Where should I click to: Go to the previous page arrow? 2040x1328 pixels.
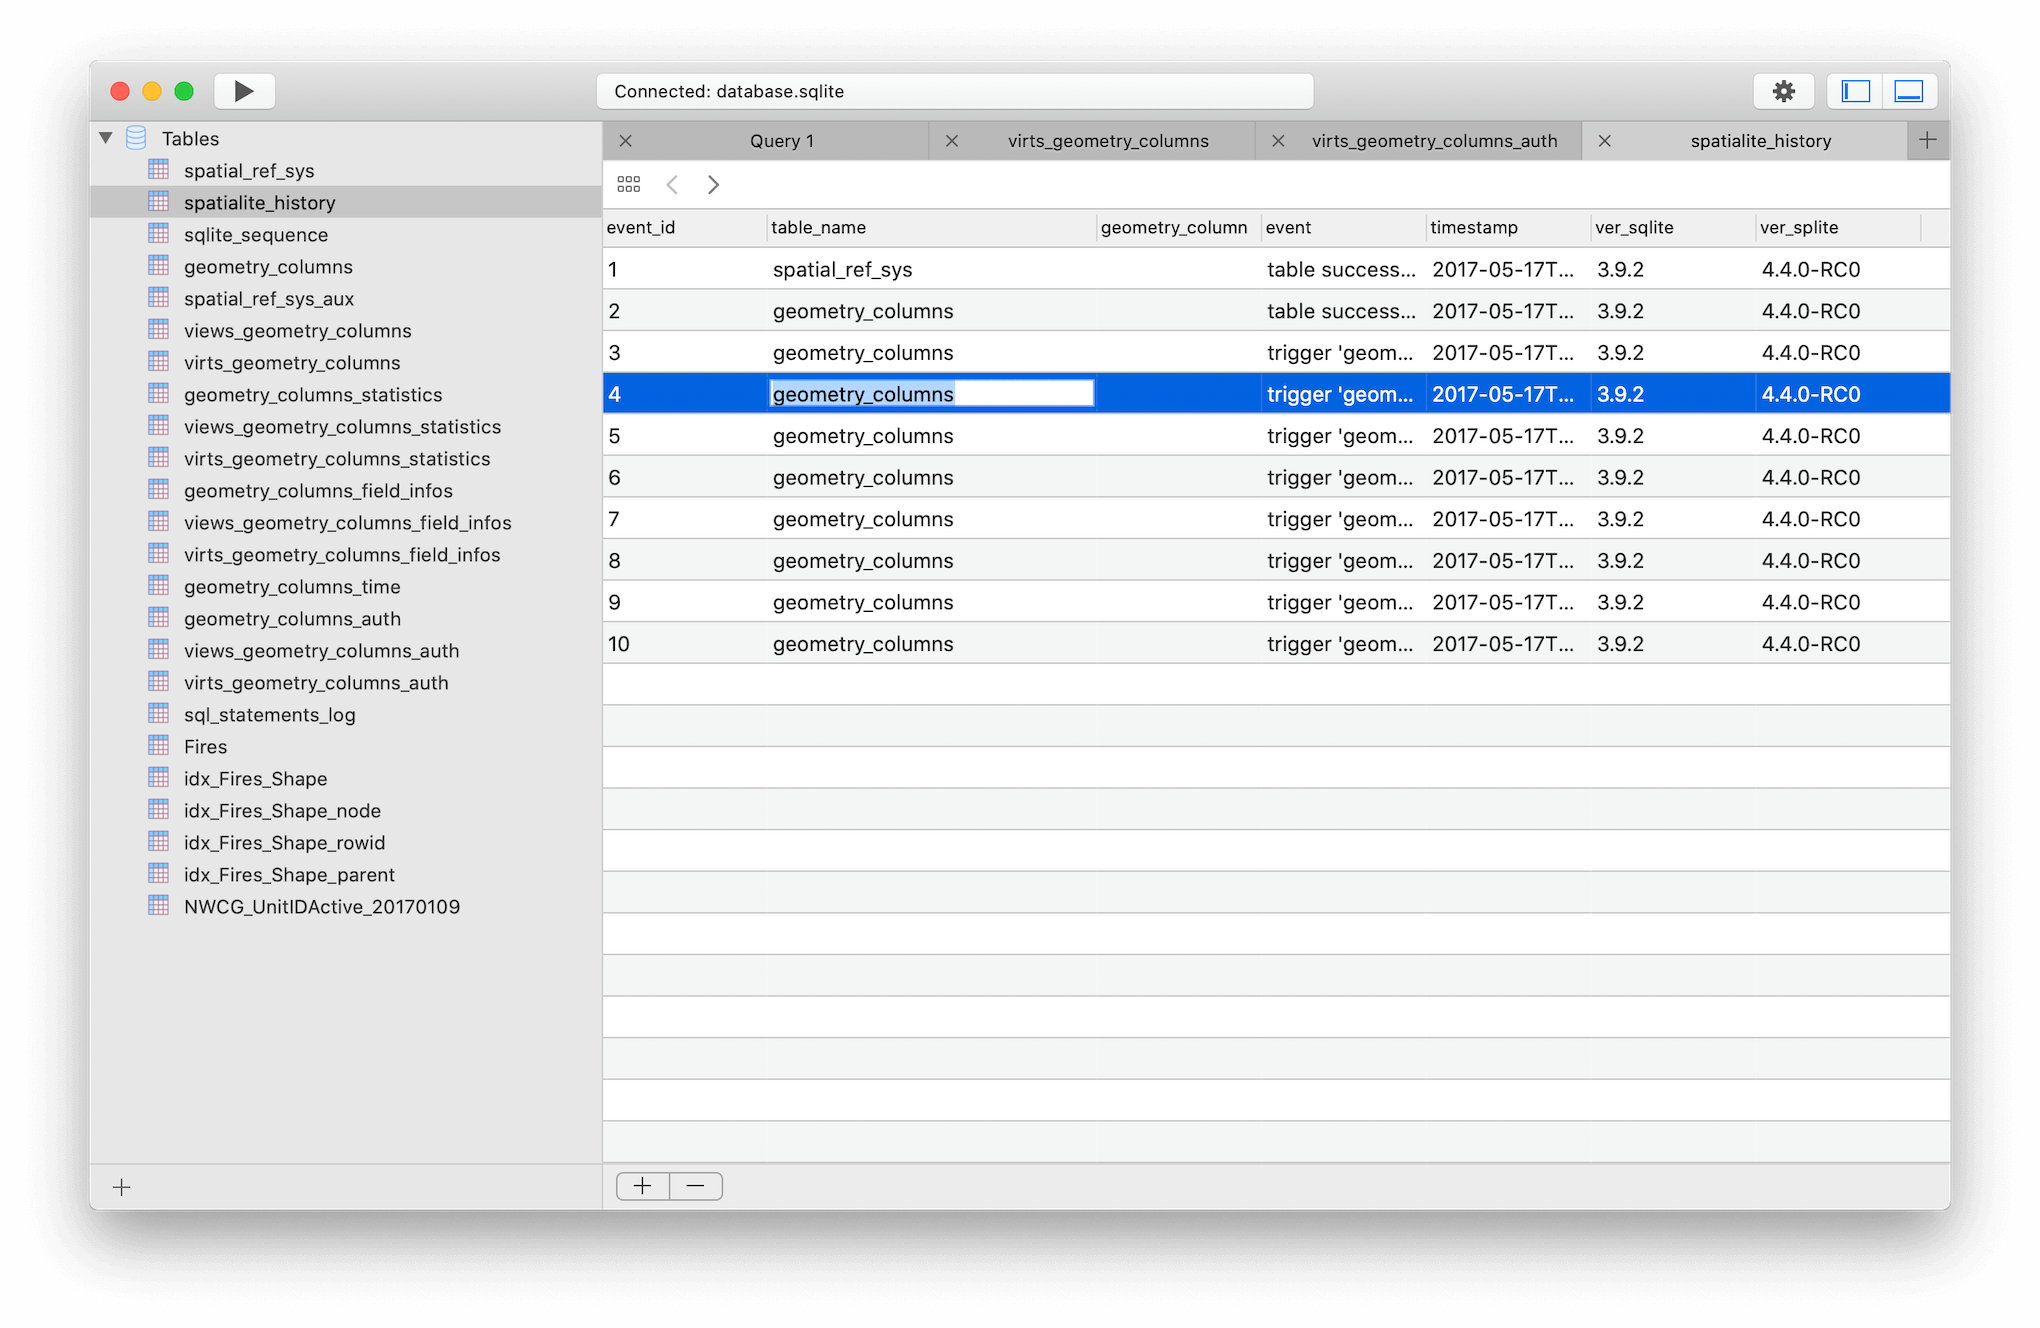coord(672,184)
